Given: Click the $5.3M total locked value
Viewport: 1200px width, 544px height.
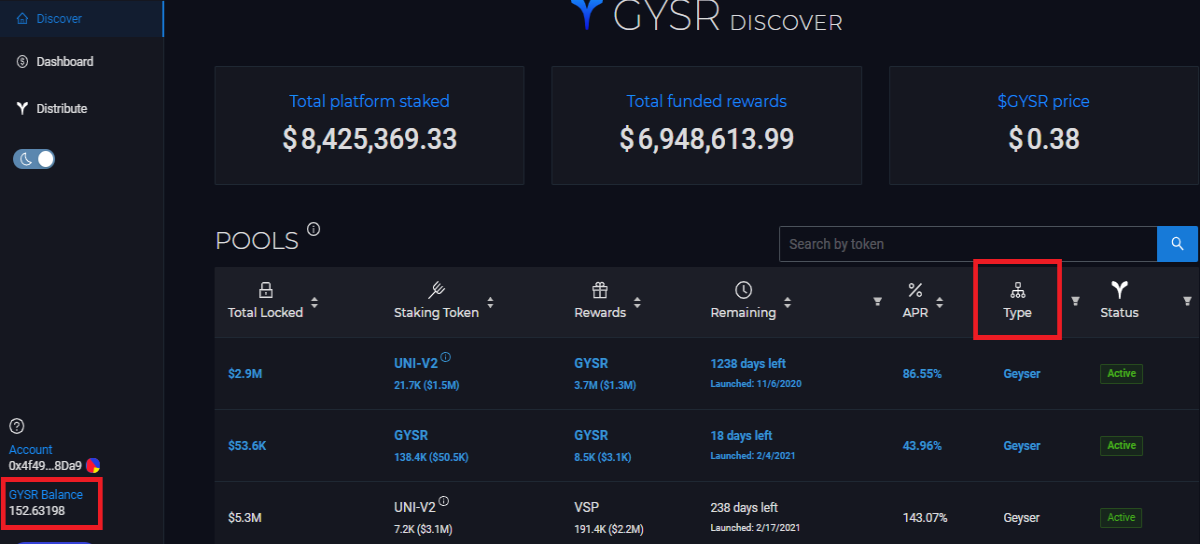Looking at the screenshot, I should (x=243, y=517).
